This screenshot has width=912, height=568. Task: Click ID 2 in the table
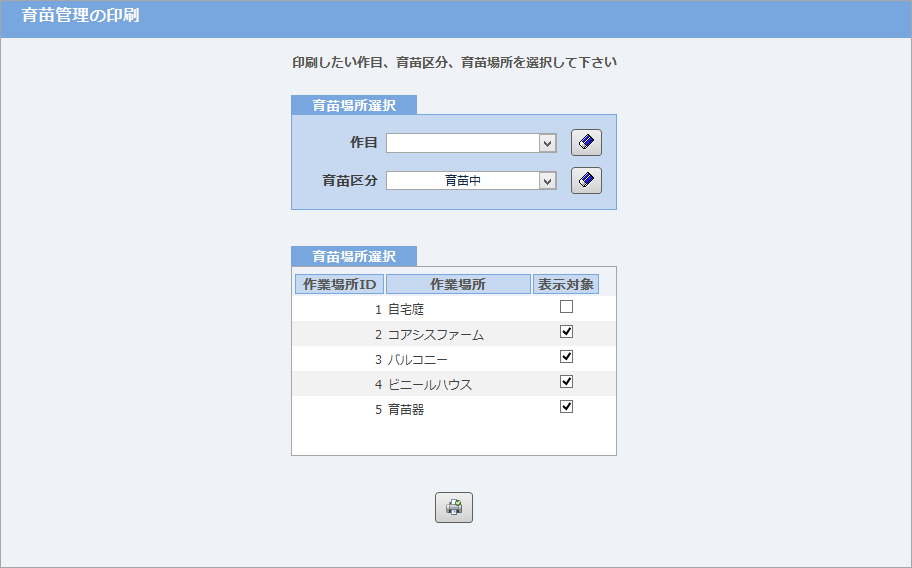click(378, 334)
